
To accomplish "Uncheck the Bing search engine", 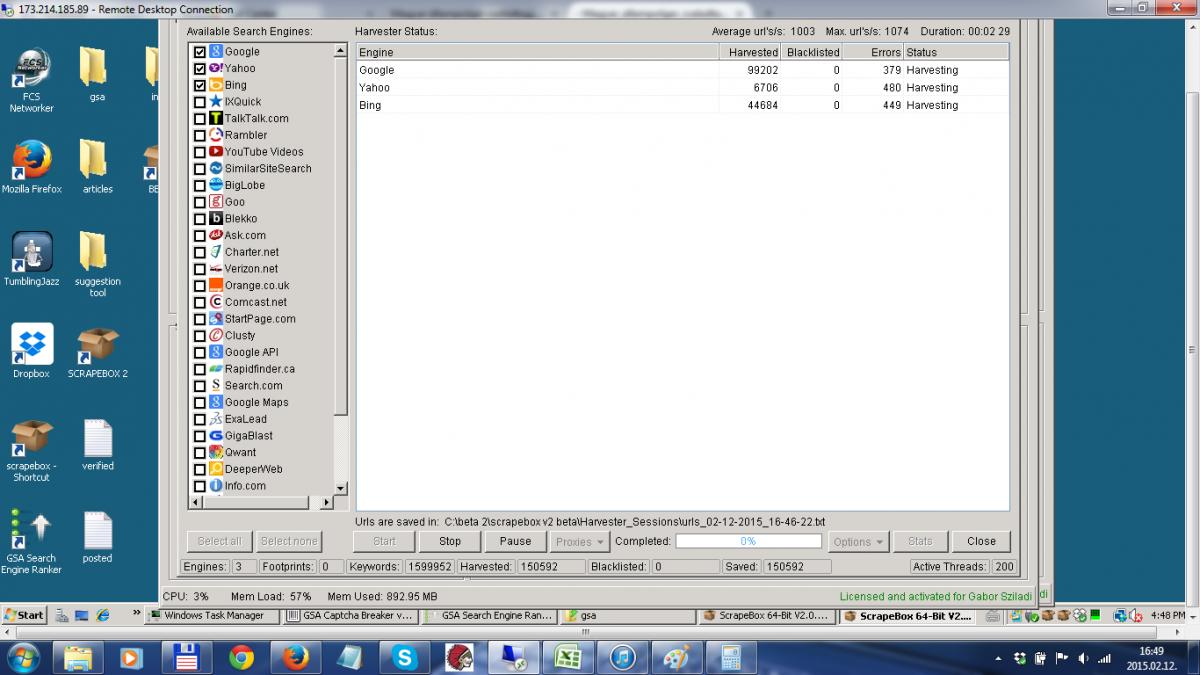I will pos(200,85).
